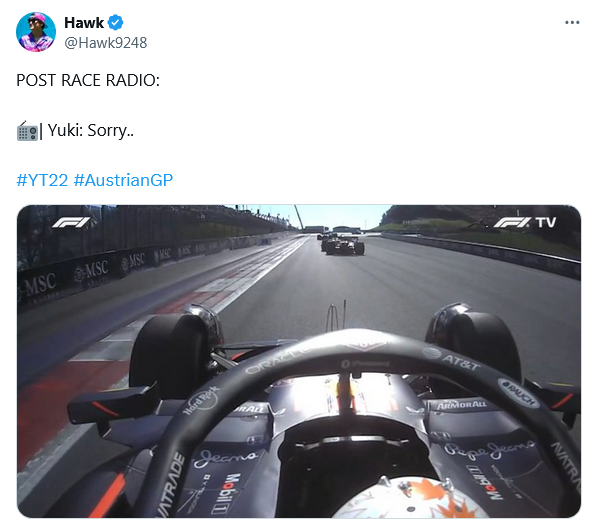Open the three-dot more options menu
This screenshot has width=598, height=531.
click(572, 23)
